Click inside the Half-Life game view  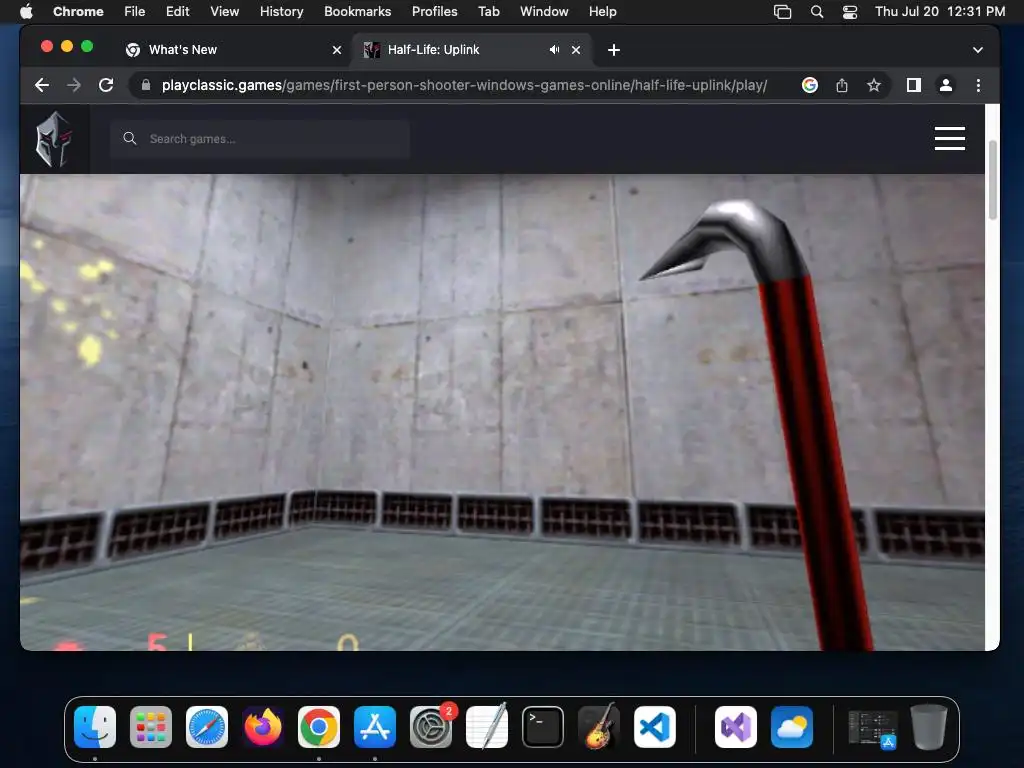[502, 411]
